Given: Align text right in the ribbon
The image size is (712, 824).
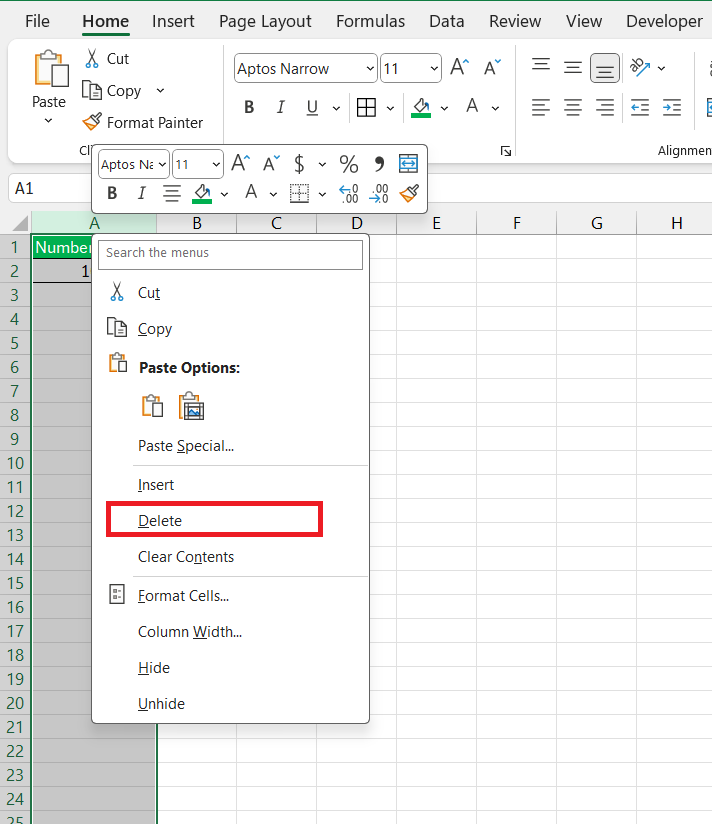Looking at the screenshot, I should [605, 107].
